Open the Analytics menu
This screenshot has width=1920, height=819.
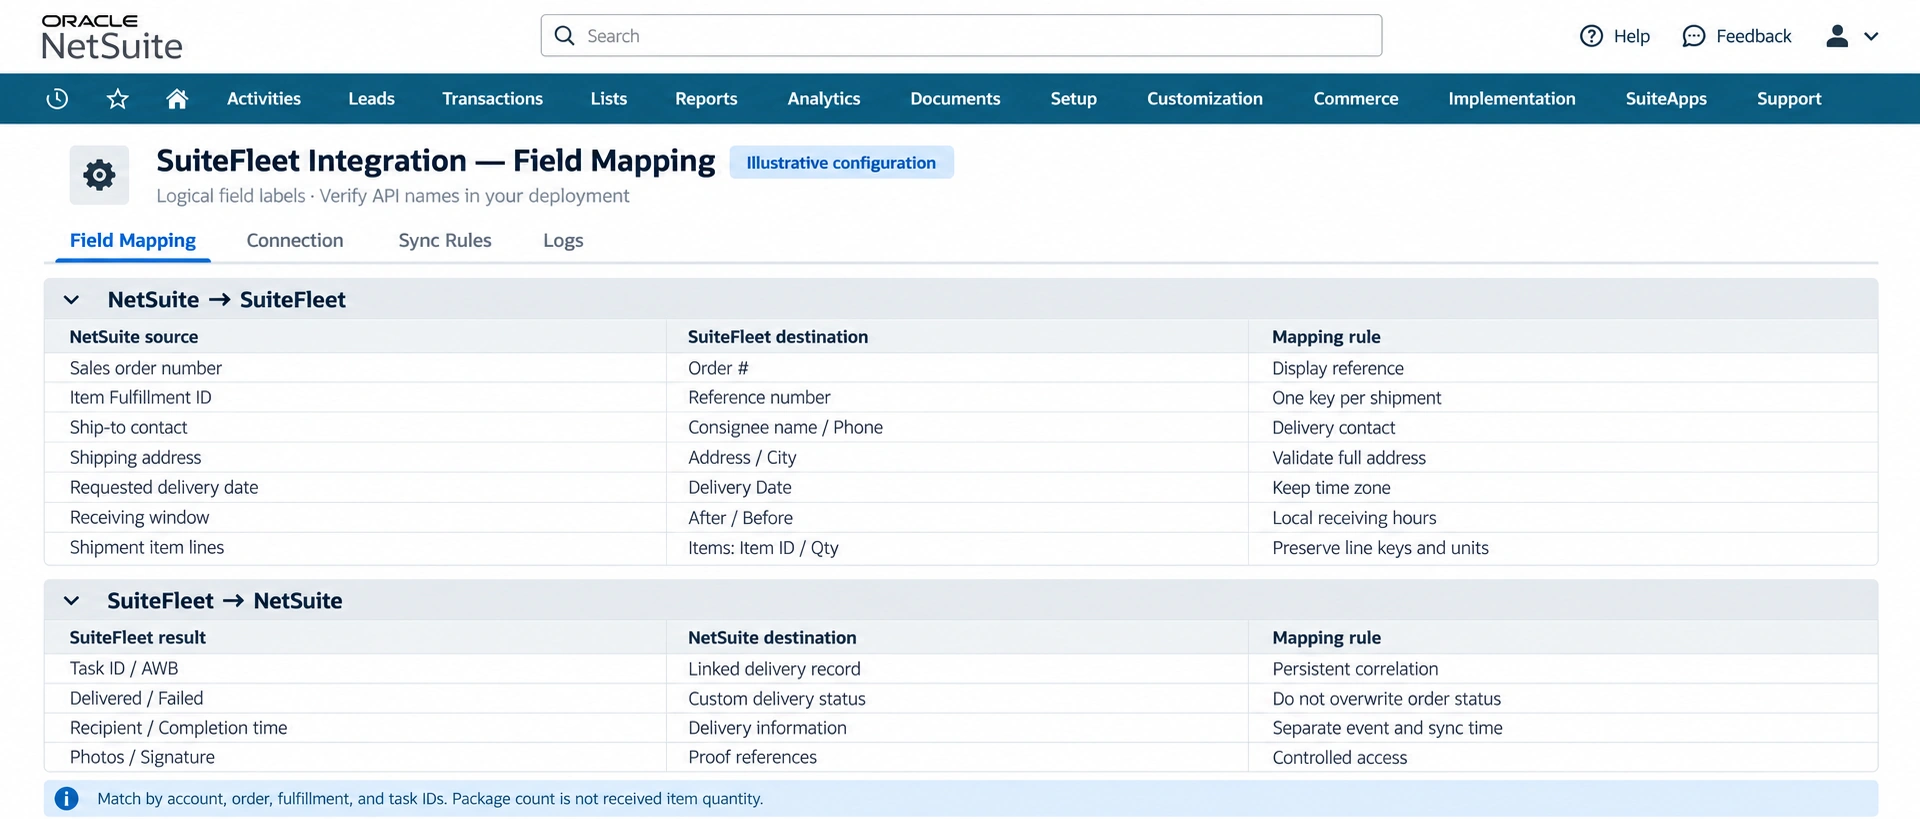point(823,98)
